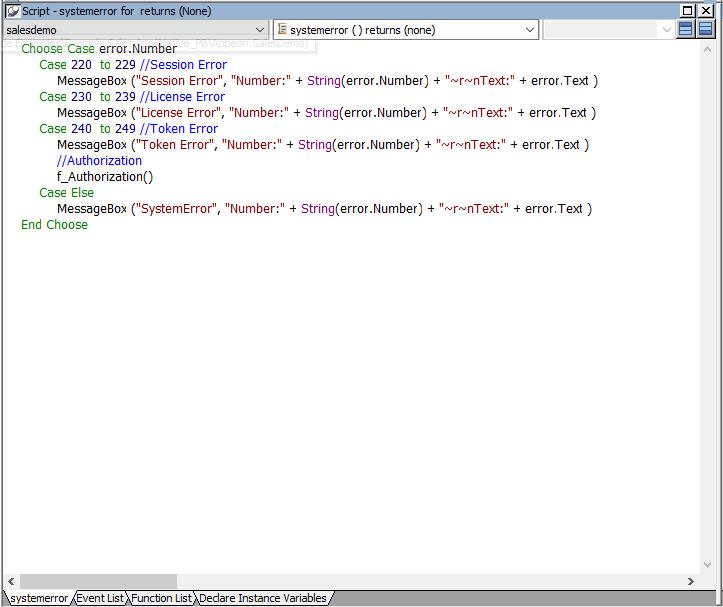
Task: Click the rightmost pane-layout icon in script toolbar
Action: [x=706, y=30]
